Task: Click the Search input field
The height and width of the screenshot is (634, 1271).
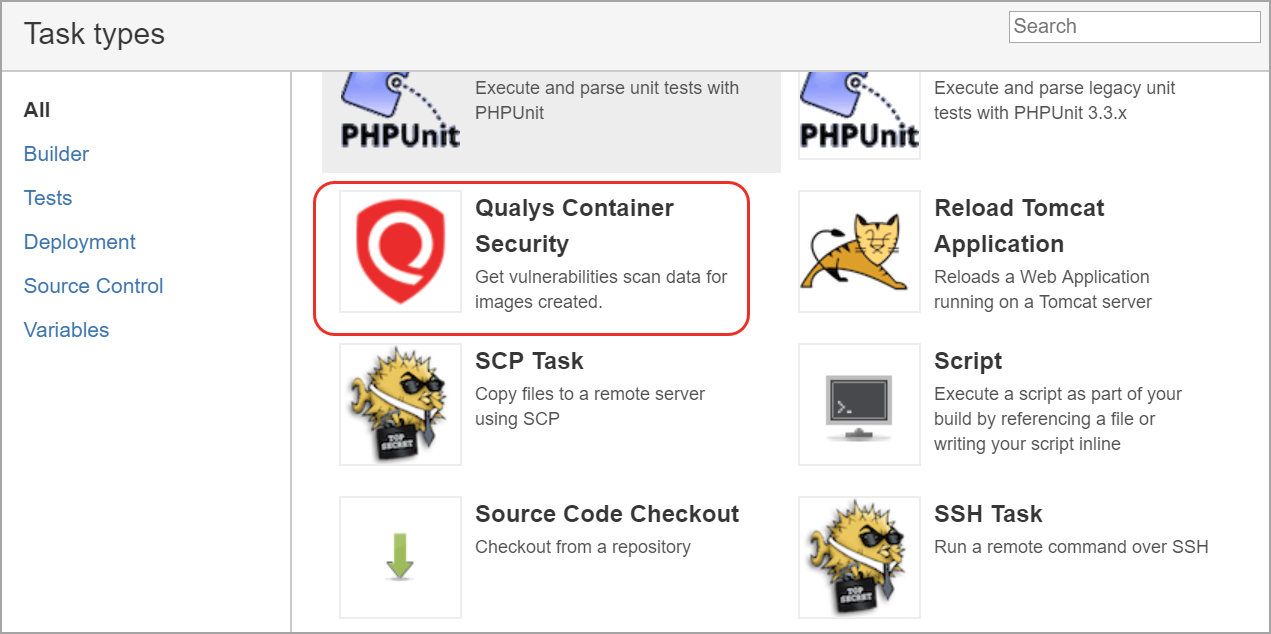Action: click(x=1134, y=27)
